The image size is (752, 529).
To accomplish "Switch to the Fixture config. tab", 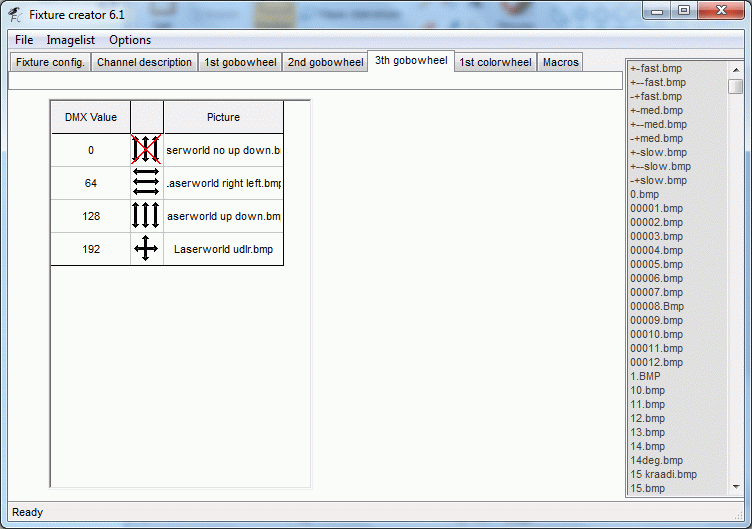I will coord(50,62).
